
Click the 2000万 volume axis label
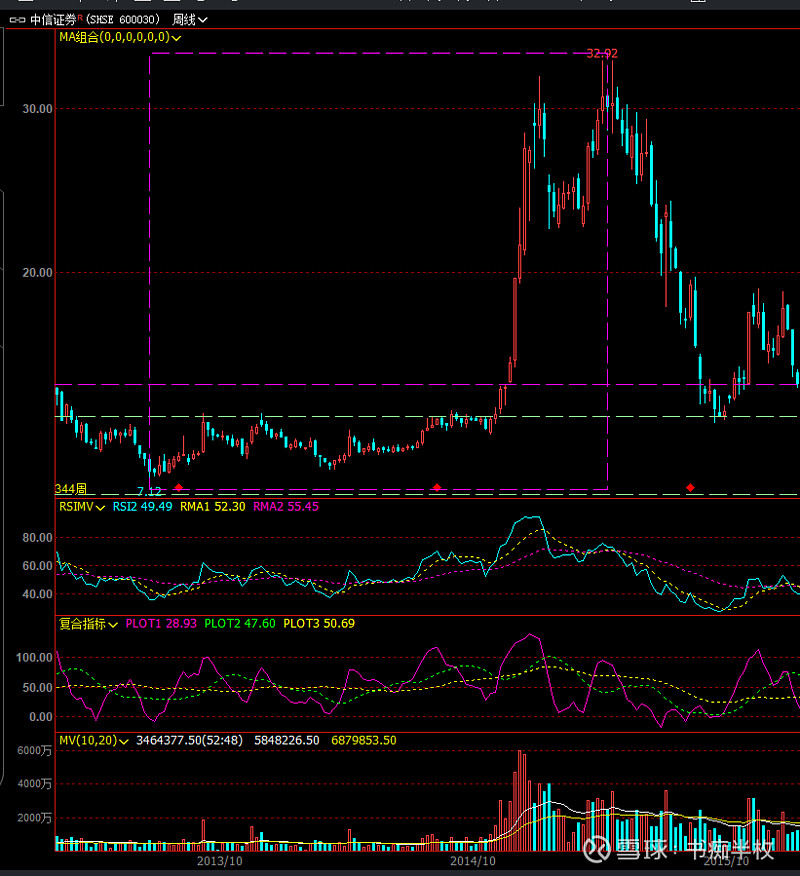(x=35, y=818)
